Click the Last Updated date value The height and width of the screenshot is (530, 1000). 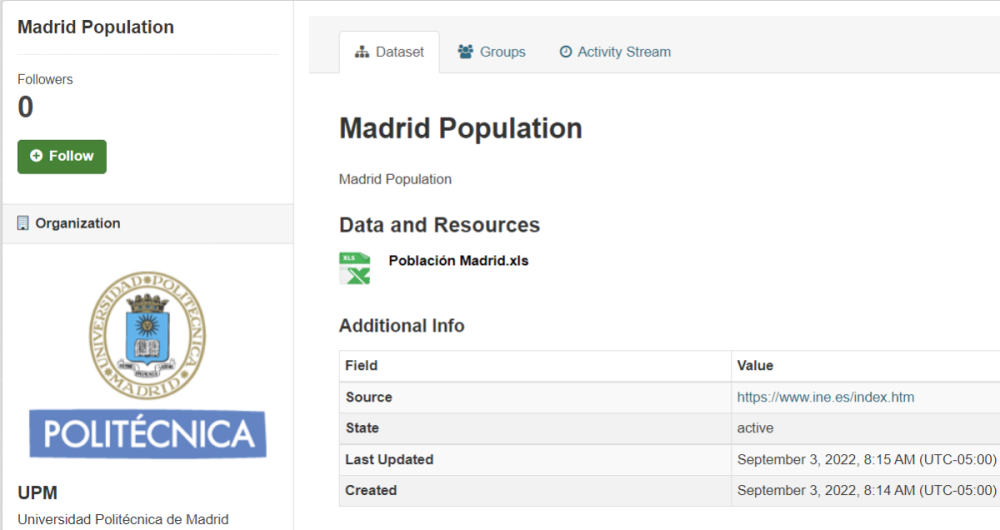(x=866, y=459)
